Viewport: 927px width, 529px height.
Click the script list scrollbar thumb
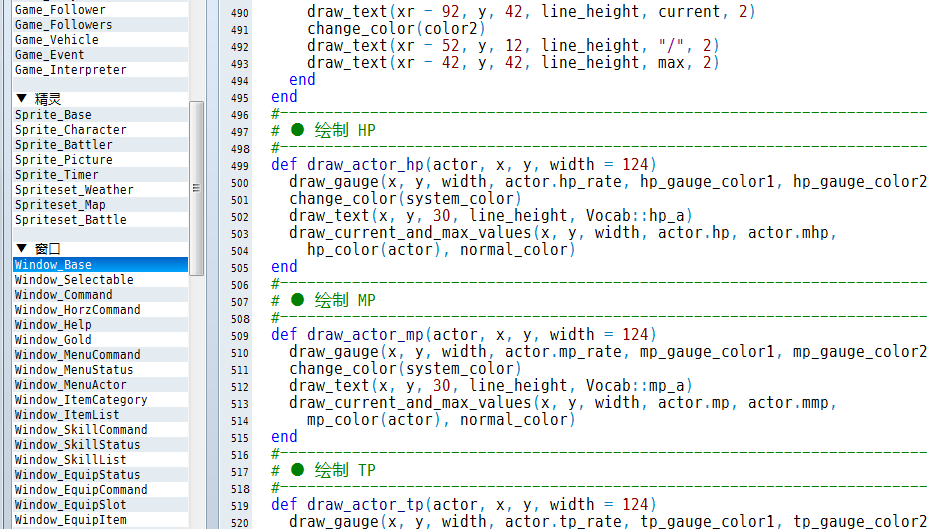point(196,188)
